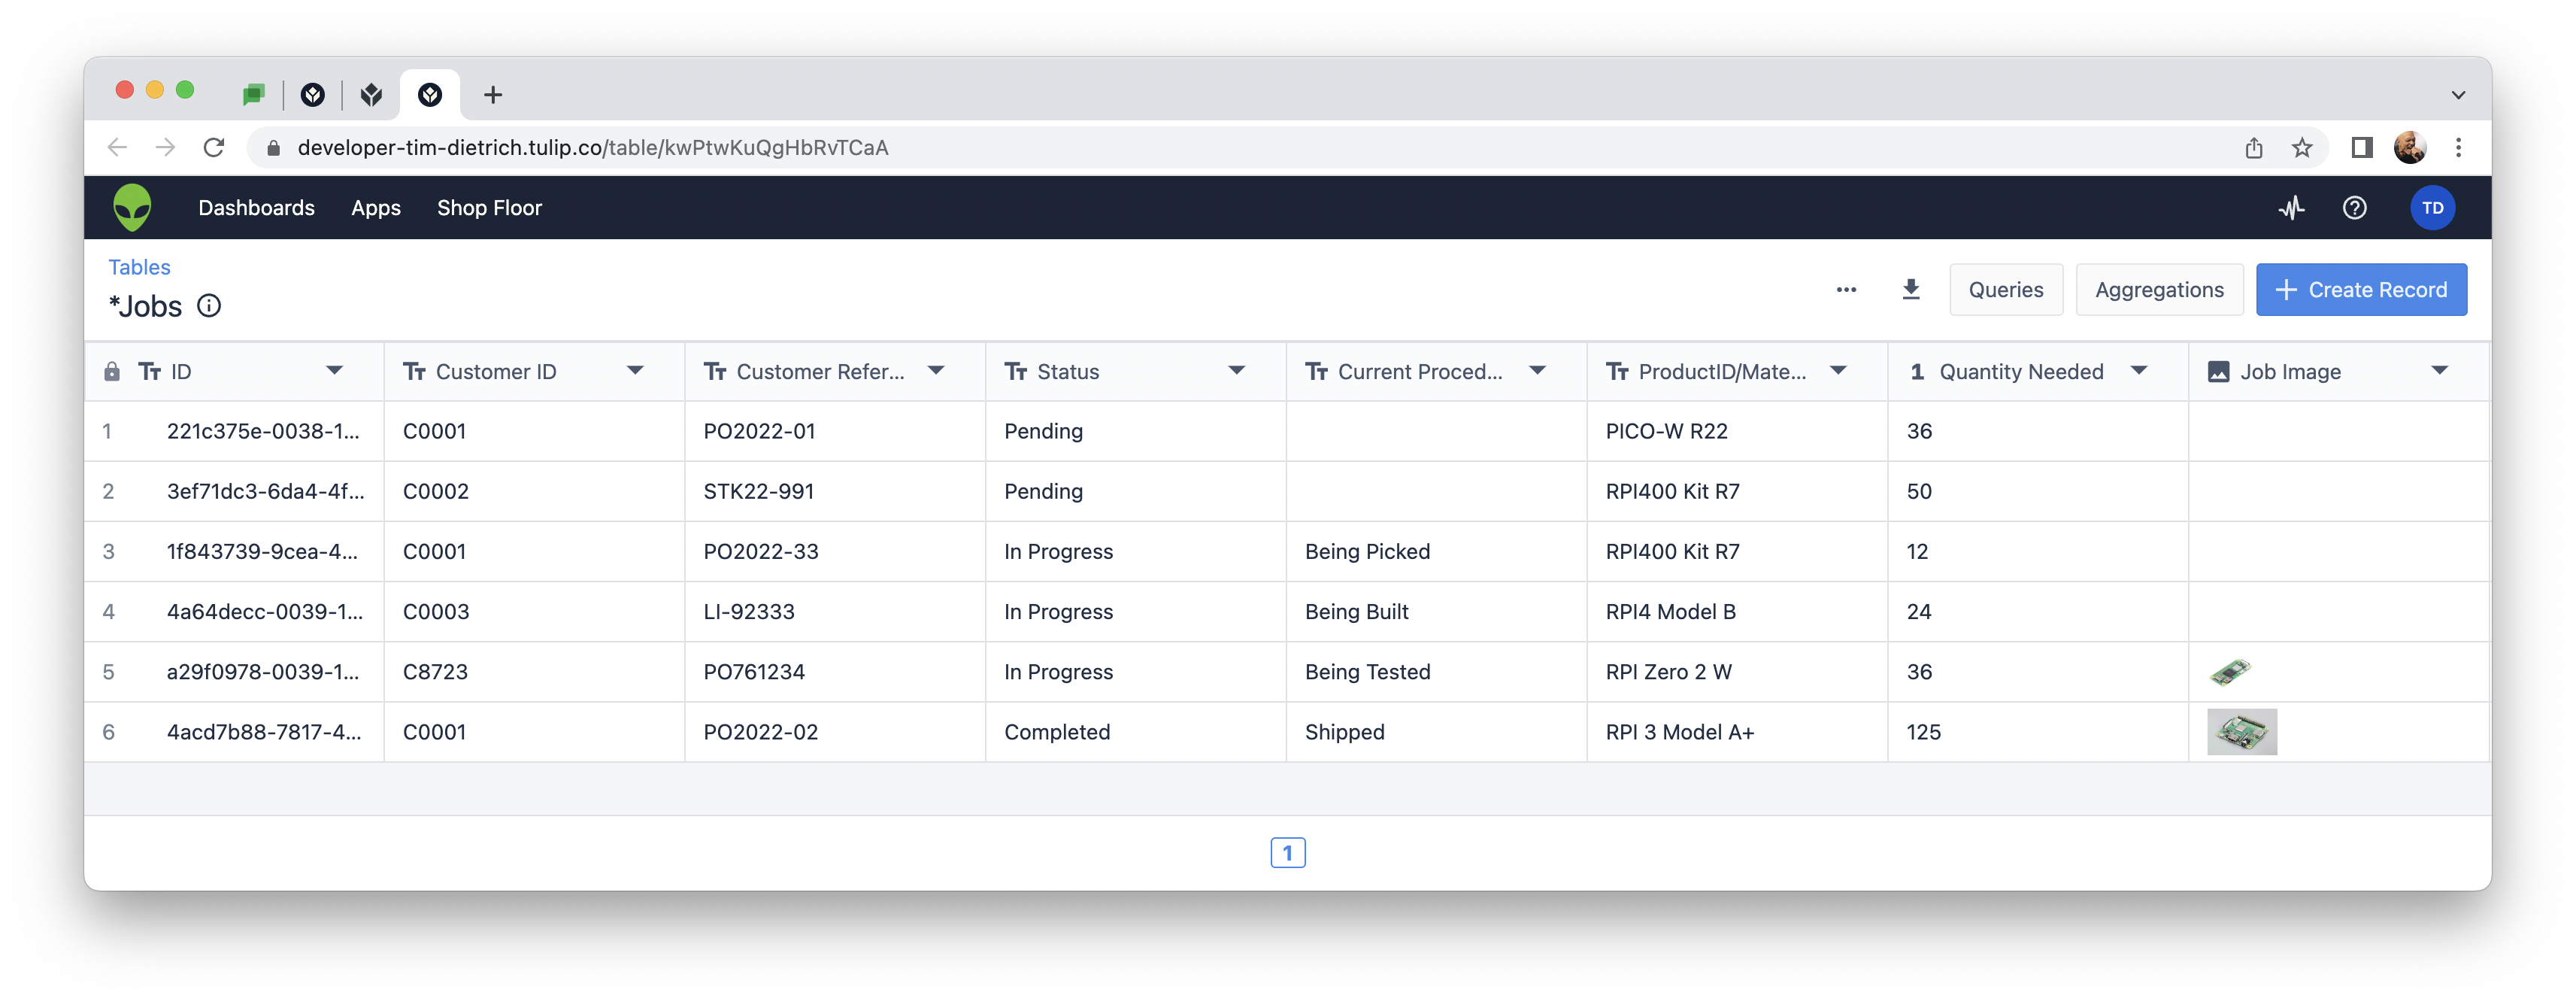Click the download table icon
The image size is (2576, 1002).
[x=1910, y=290]
